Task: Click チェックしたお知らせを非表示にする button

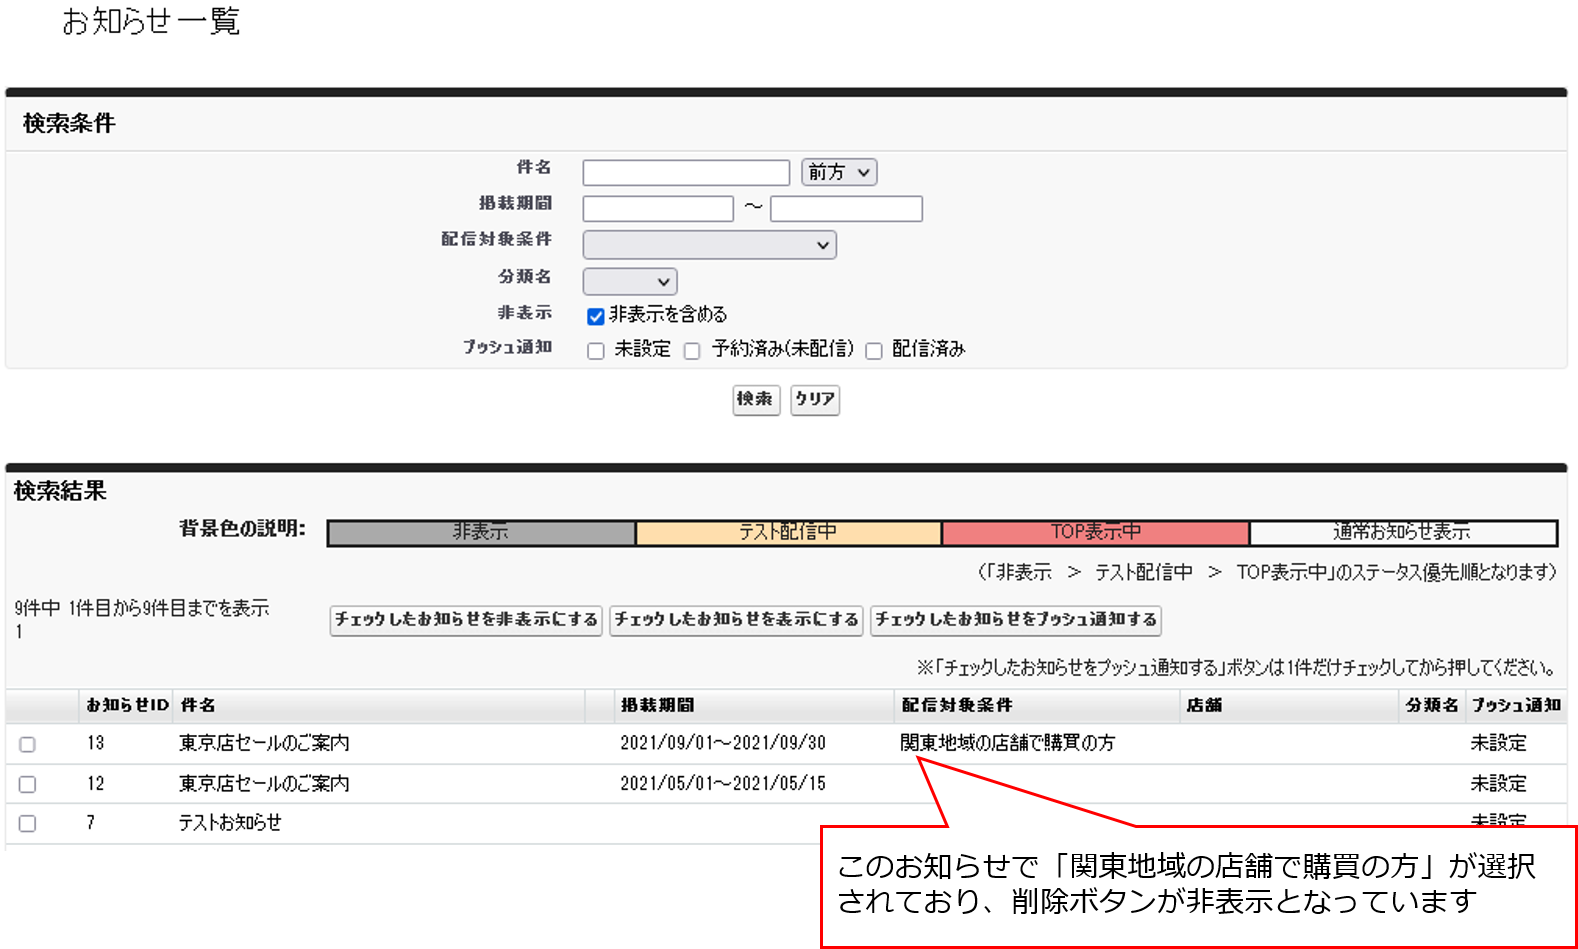Action: pyautogui.click(x=466, y=620)
